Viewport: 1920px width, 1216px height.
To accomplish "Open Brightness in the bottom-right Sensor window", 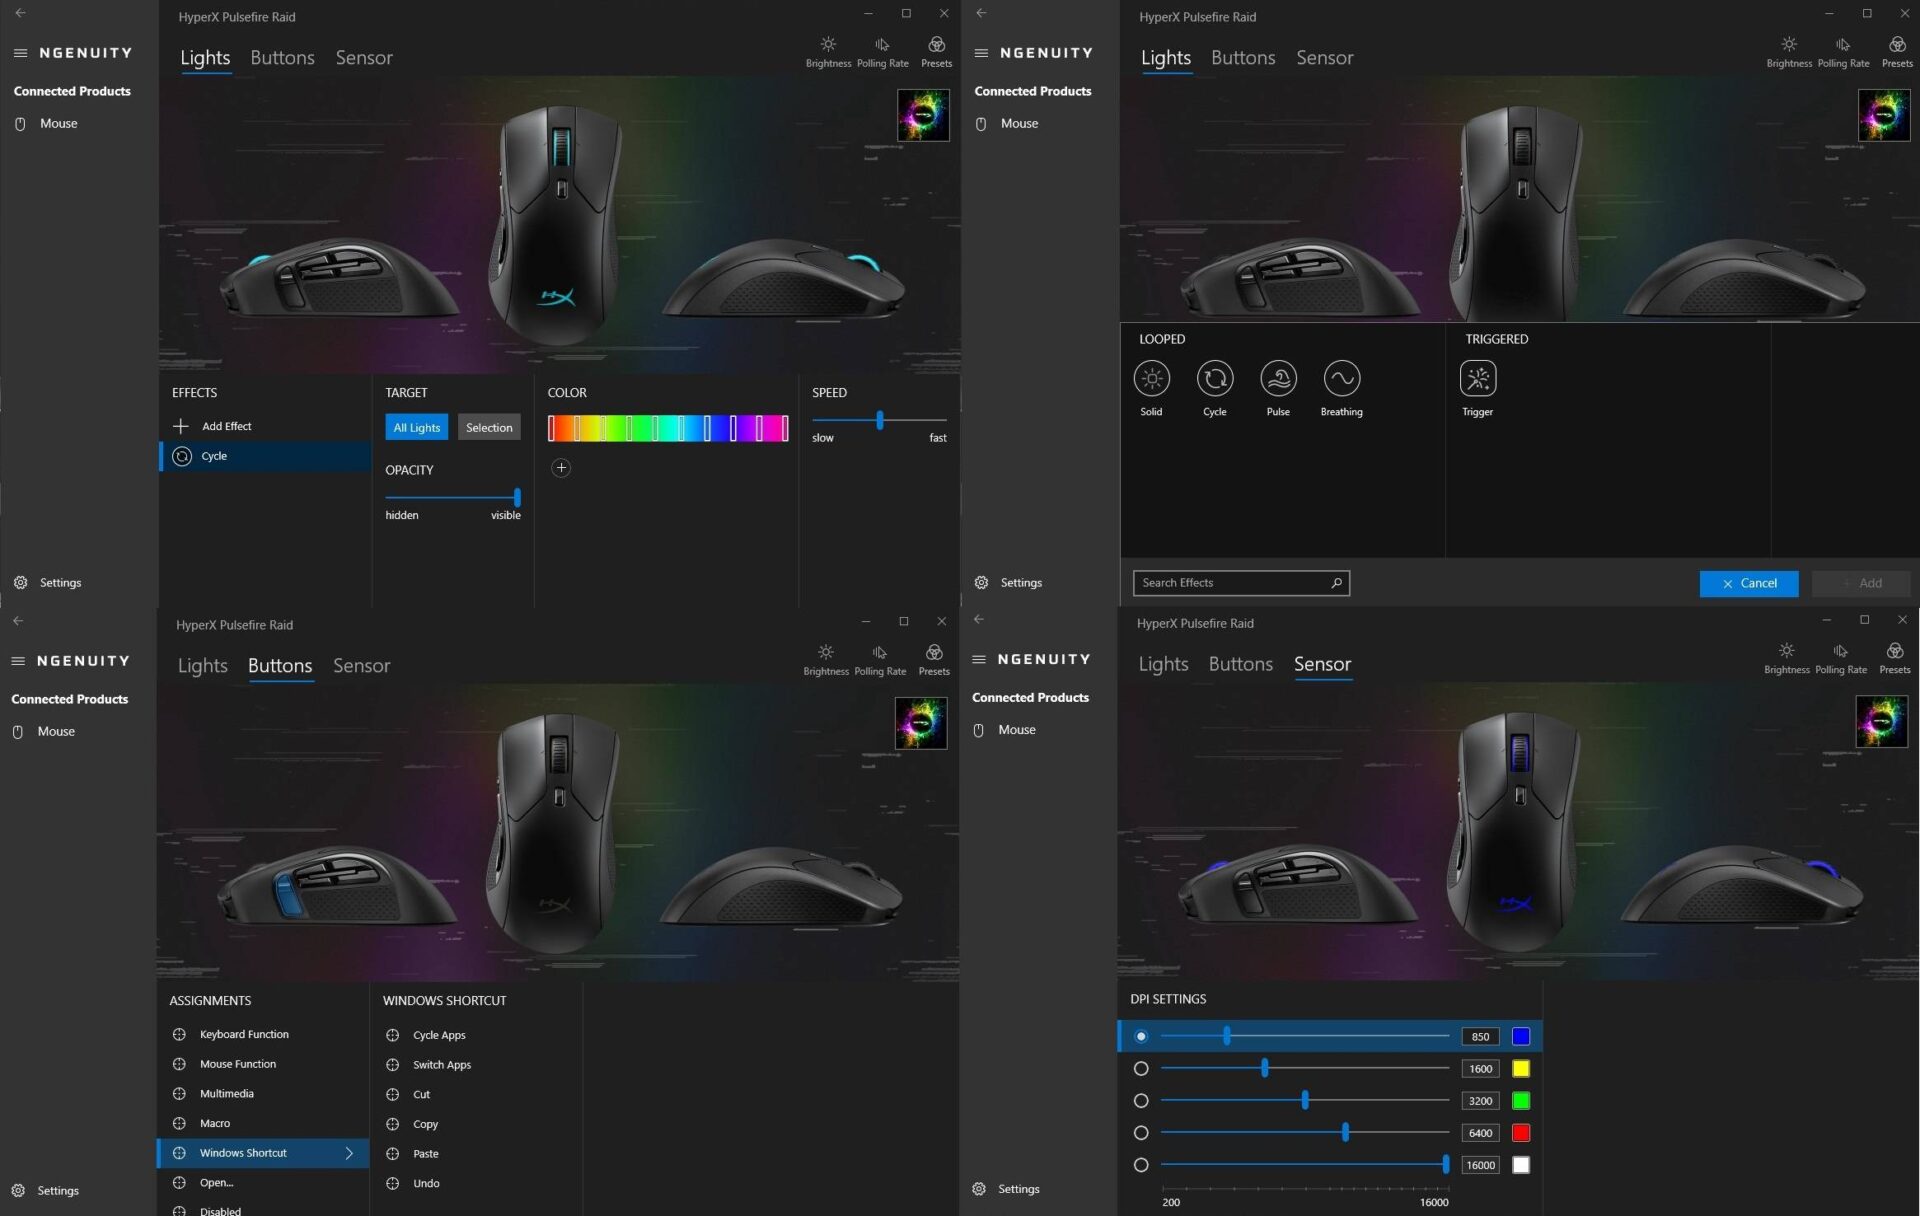I will pos(1787,658).
